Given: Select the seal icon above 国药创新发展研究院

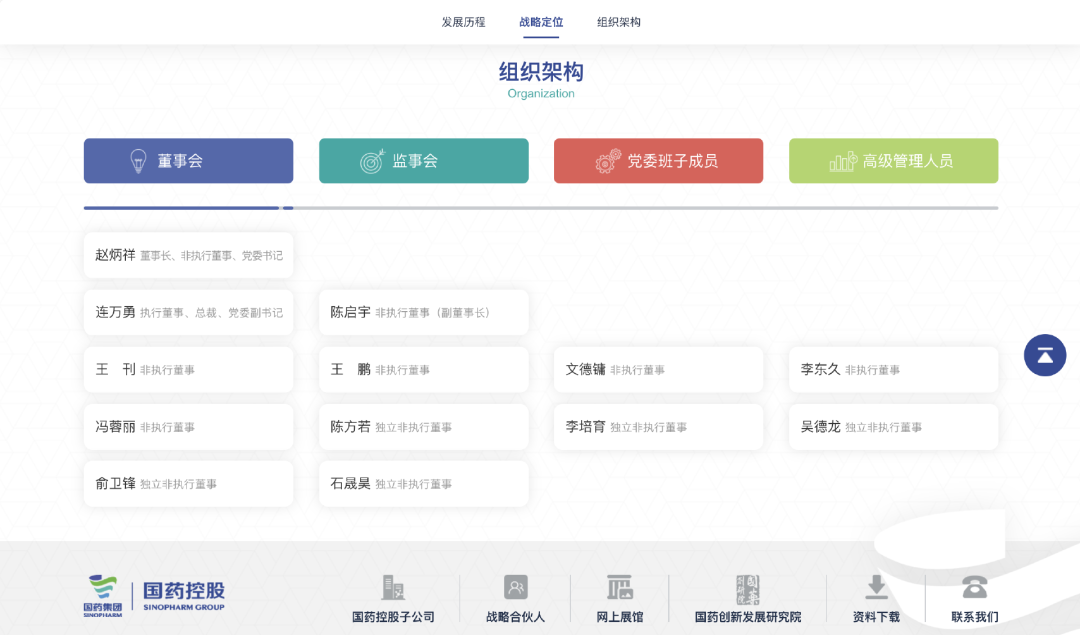Looking at the screenshot, I should (748, 589).
